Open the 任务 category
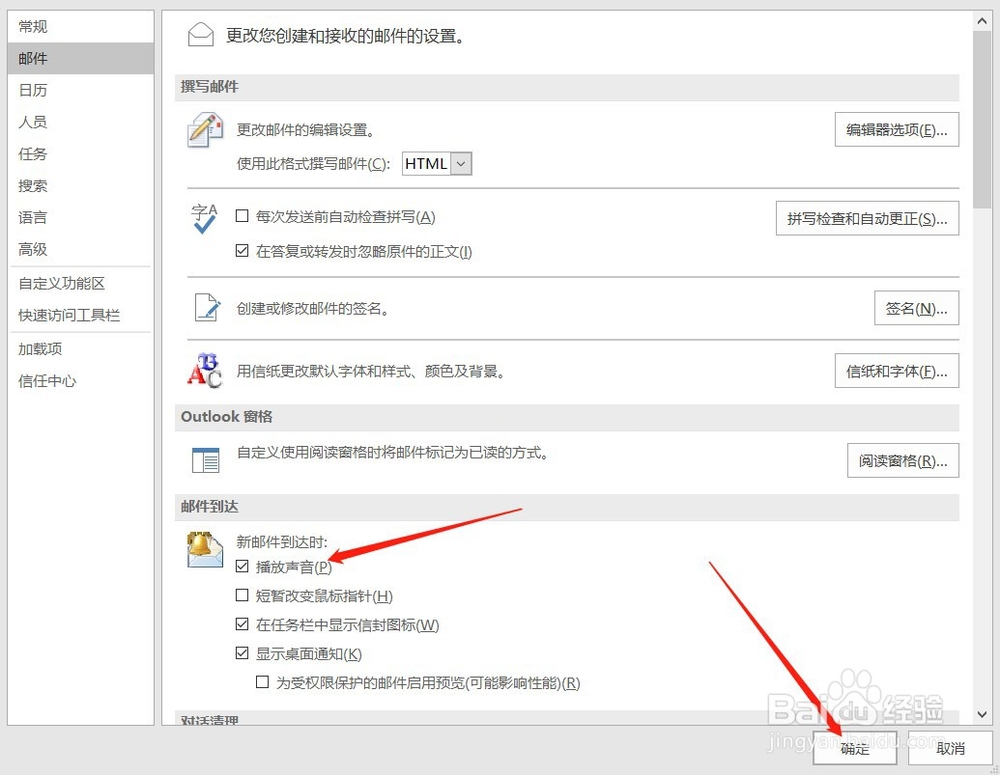Image resolution: width=1000 pixels, height=775 pixels. click(81, 154)
